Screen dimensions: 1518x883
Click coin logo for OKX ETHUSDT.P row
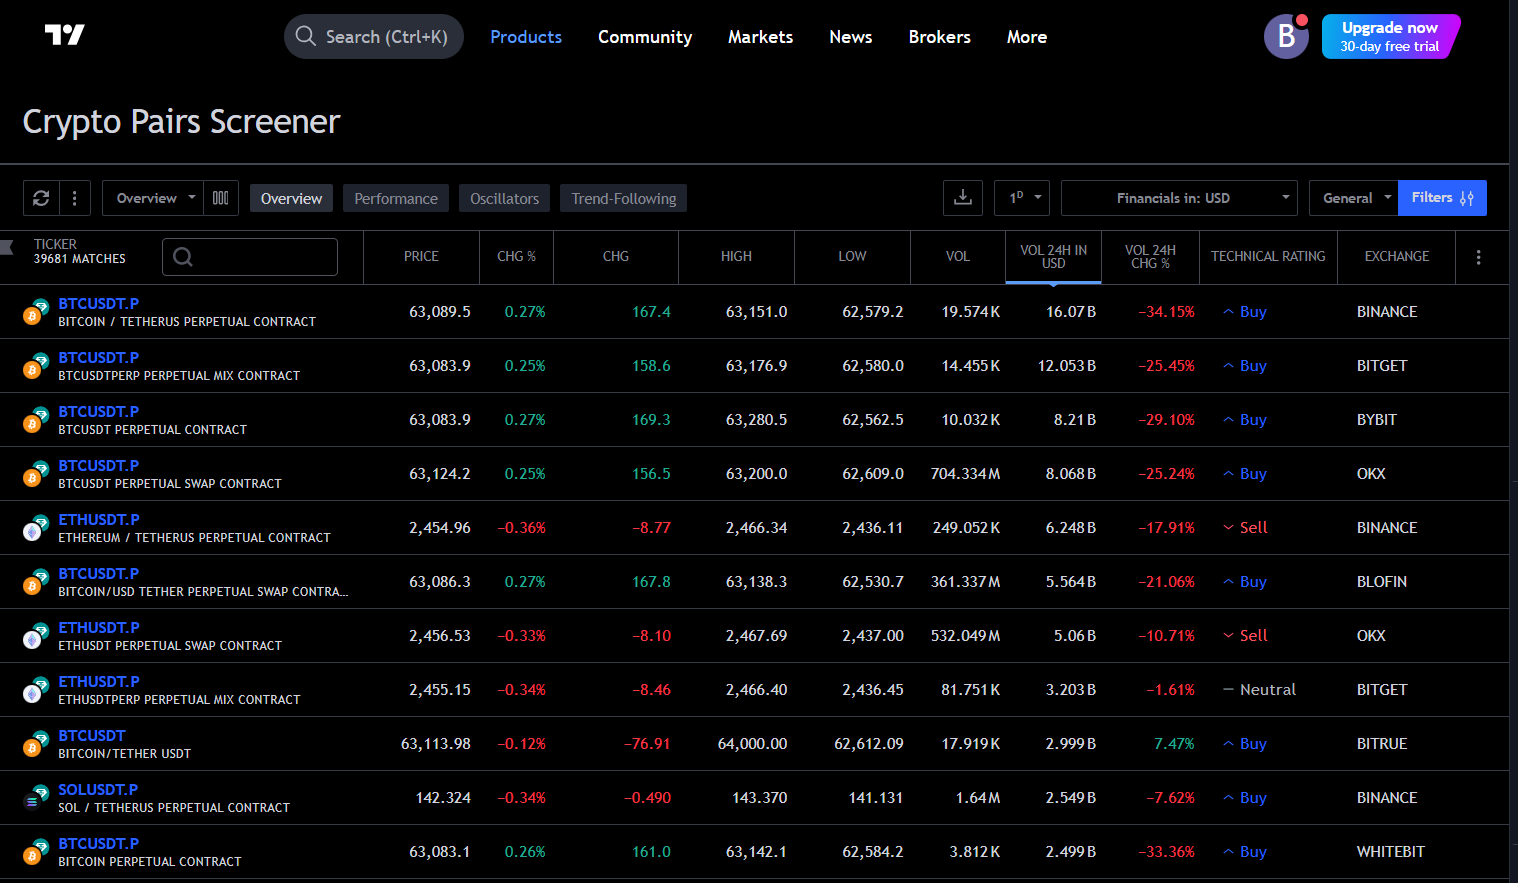coord(35,636)
